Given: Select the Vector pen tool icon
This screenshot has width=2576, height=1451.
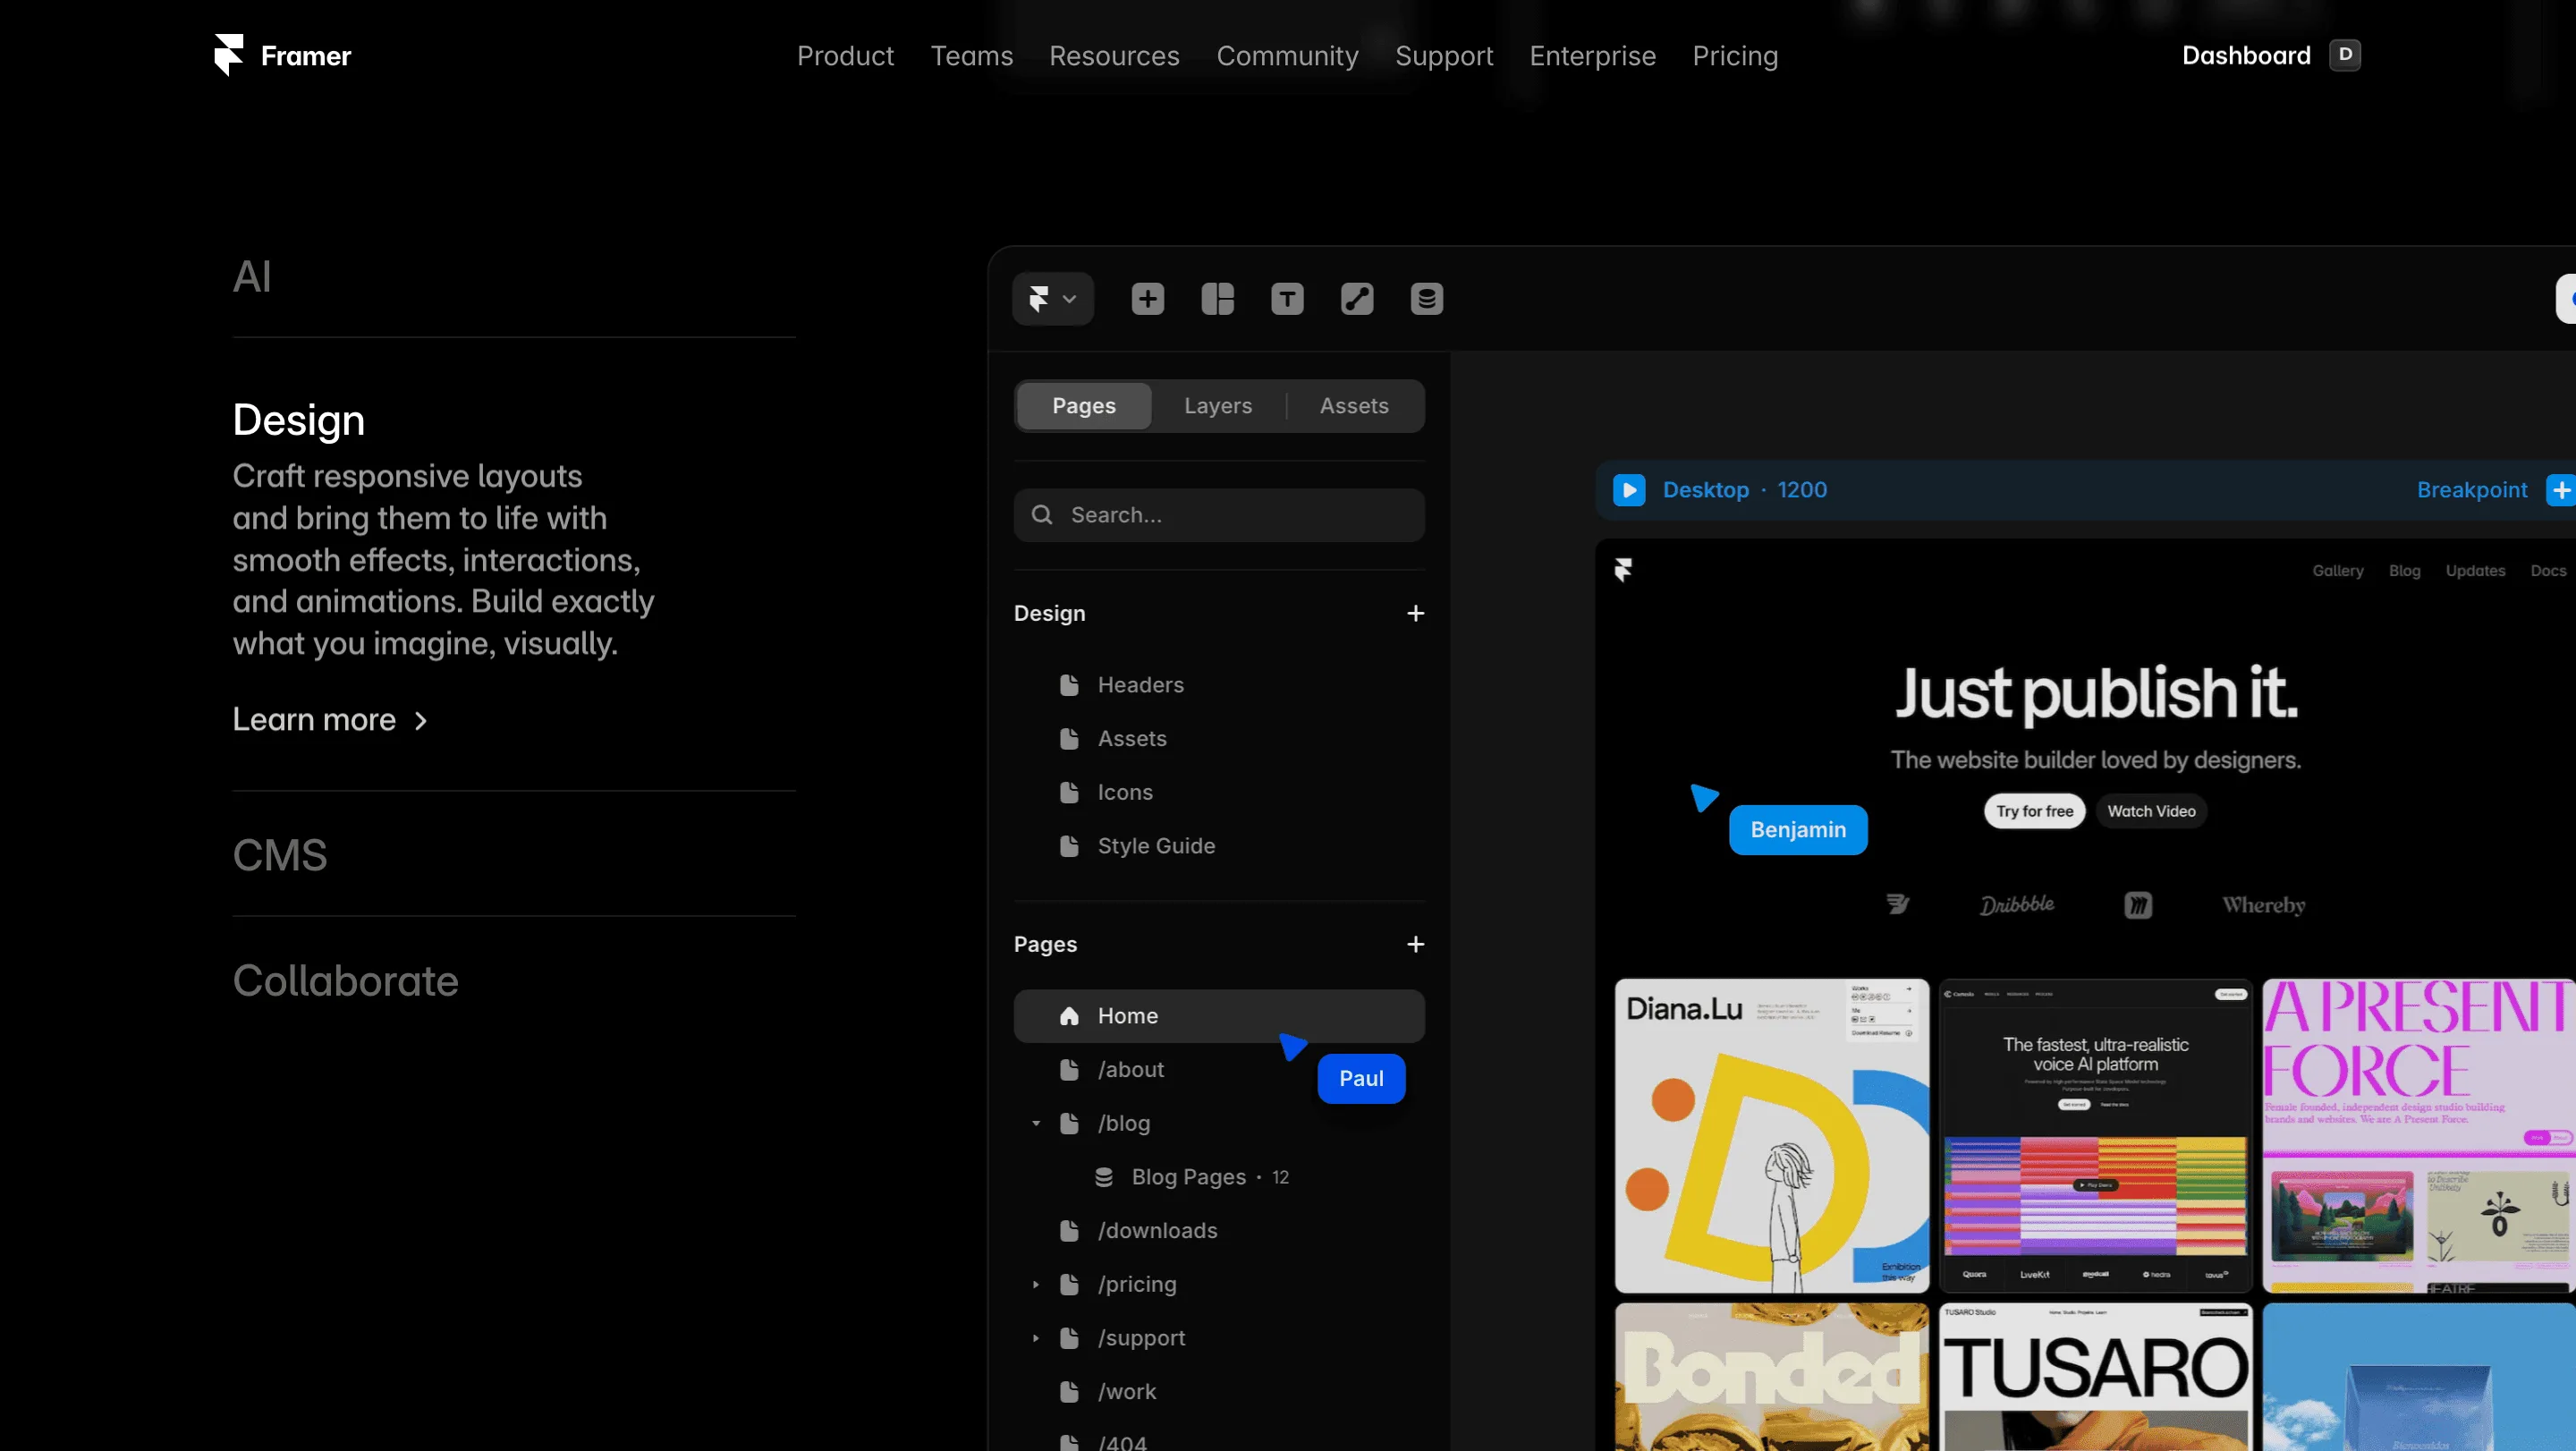Looking at the screenshot, I should click(x=1357, y=298).
